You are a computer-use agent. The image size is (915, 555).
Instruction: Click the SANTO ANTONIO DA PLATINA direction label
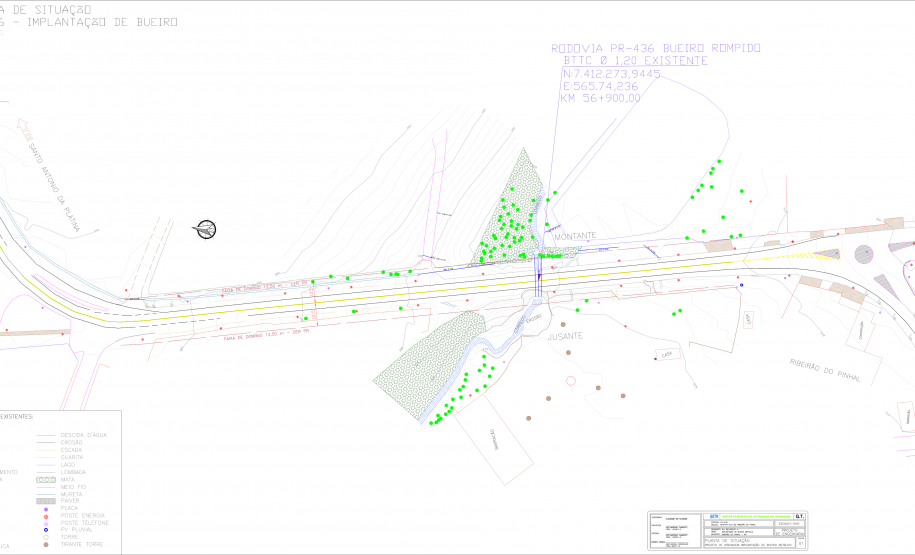coord(53,188)
